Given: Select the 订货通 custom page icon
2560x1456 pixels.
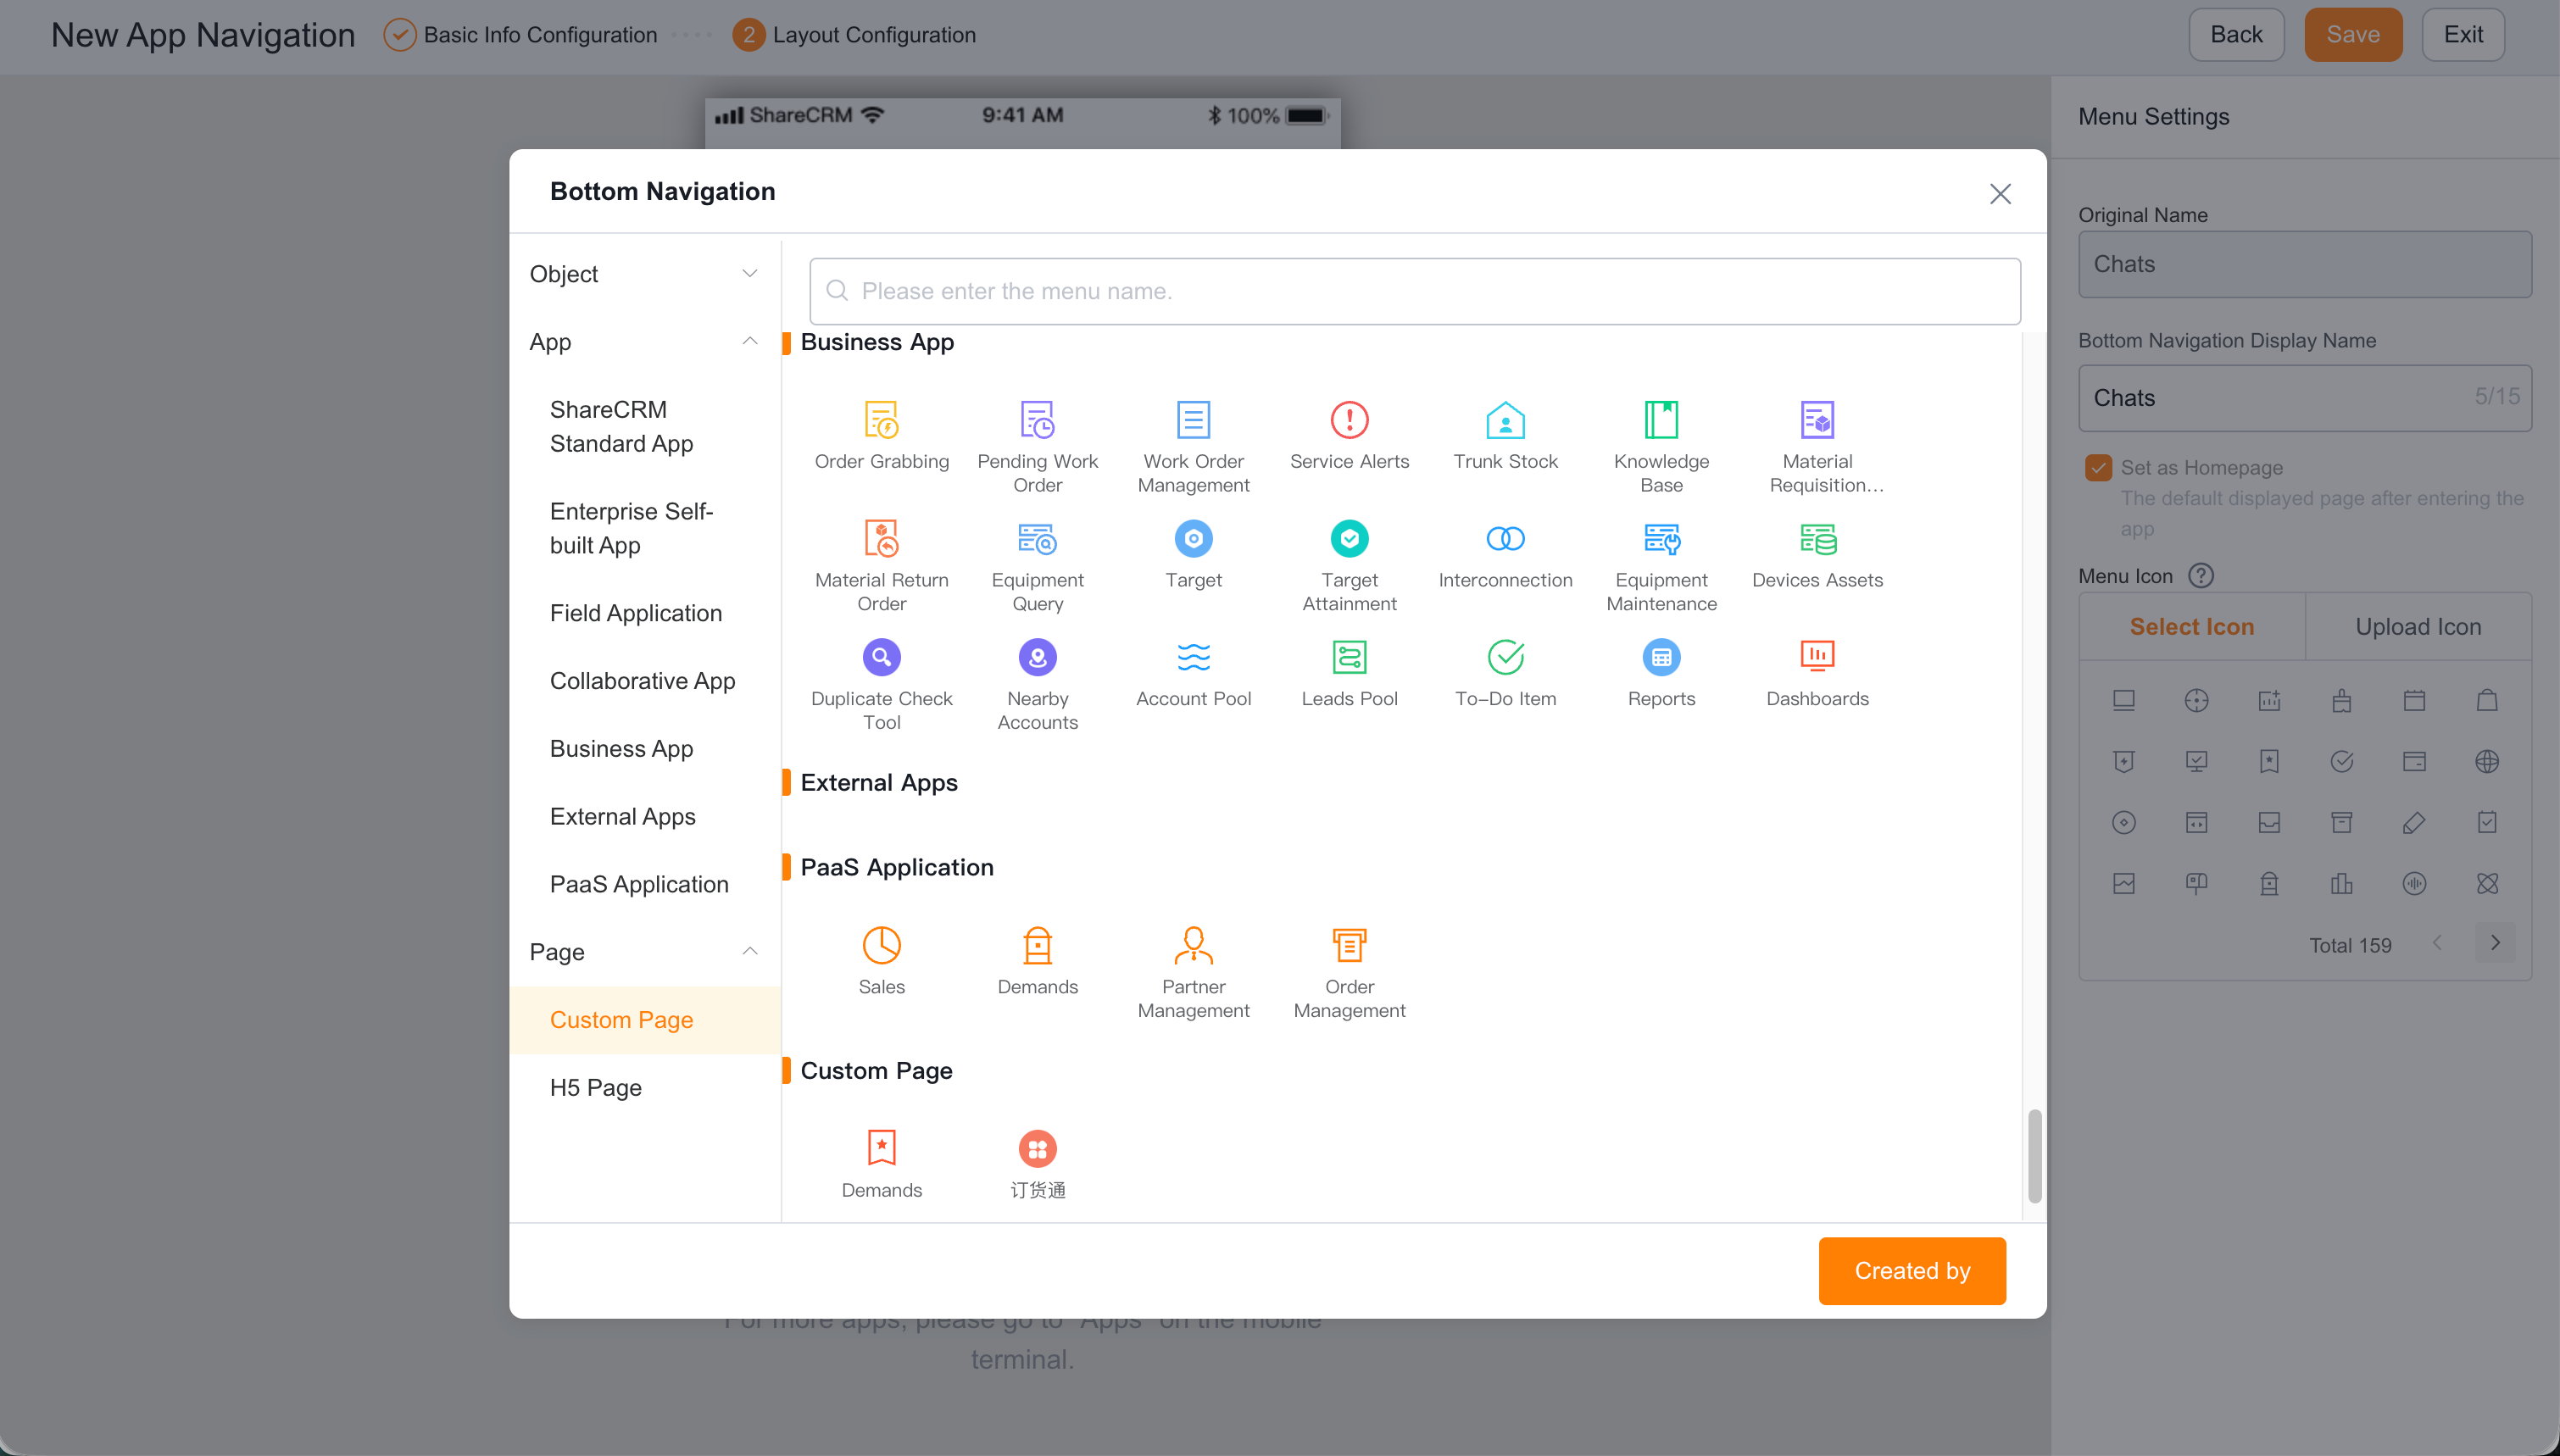Looking at the screenshot, I should [x=1037, y=1149].
